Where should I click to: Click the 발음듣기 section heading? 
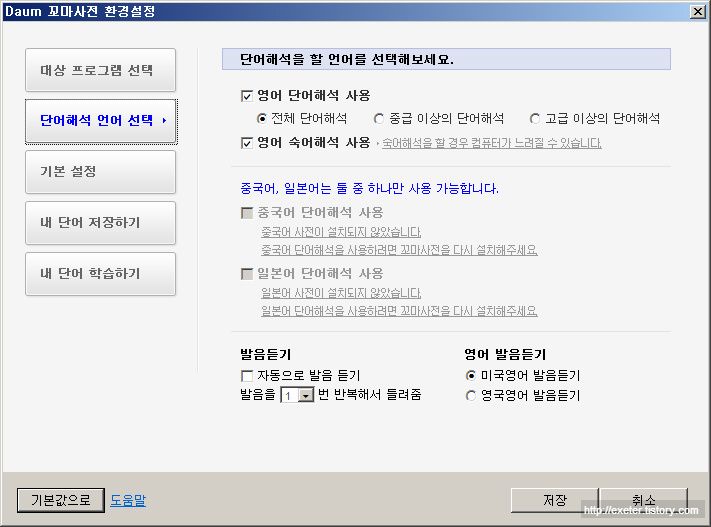tap(265, 354)
